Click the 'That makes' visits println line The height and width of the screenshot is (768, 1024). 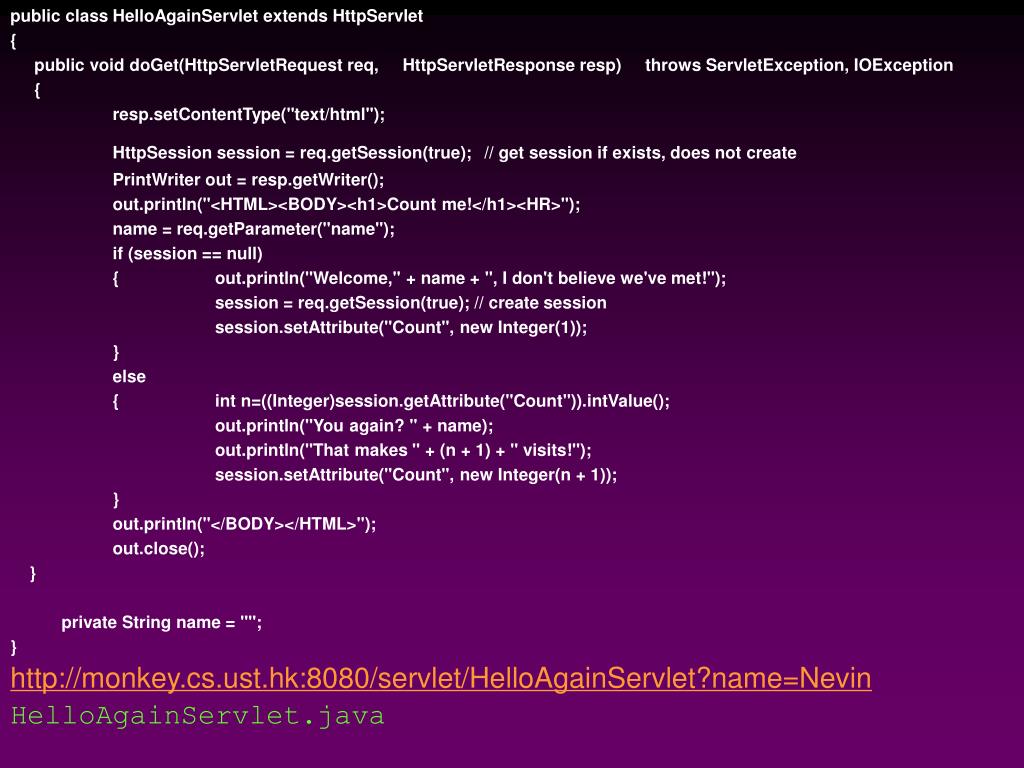(403, 451)
